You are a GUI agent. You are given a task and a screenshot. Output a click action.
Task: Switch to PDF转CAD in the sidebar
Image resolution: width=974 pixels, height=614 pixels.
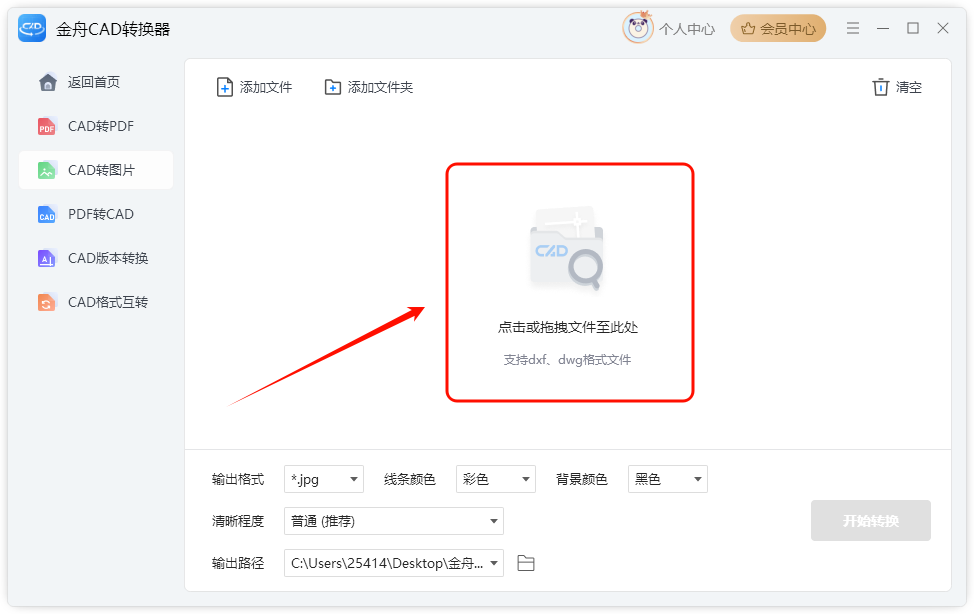(96, 214)
